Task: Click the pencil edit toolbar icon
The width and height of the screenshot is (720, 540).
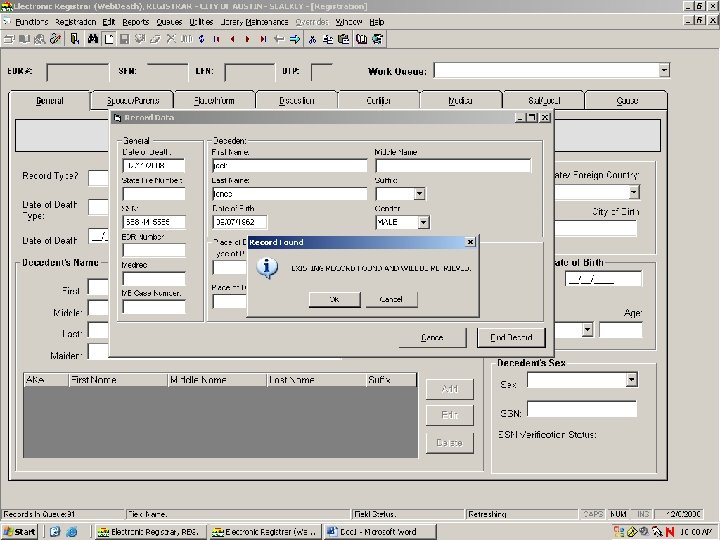Action: coord(56,39)
